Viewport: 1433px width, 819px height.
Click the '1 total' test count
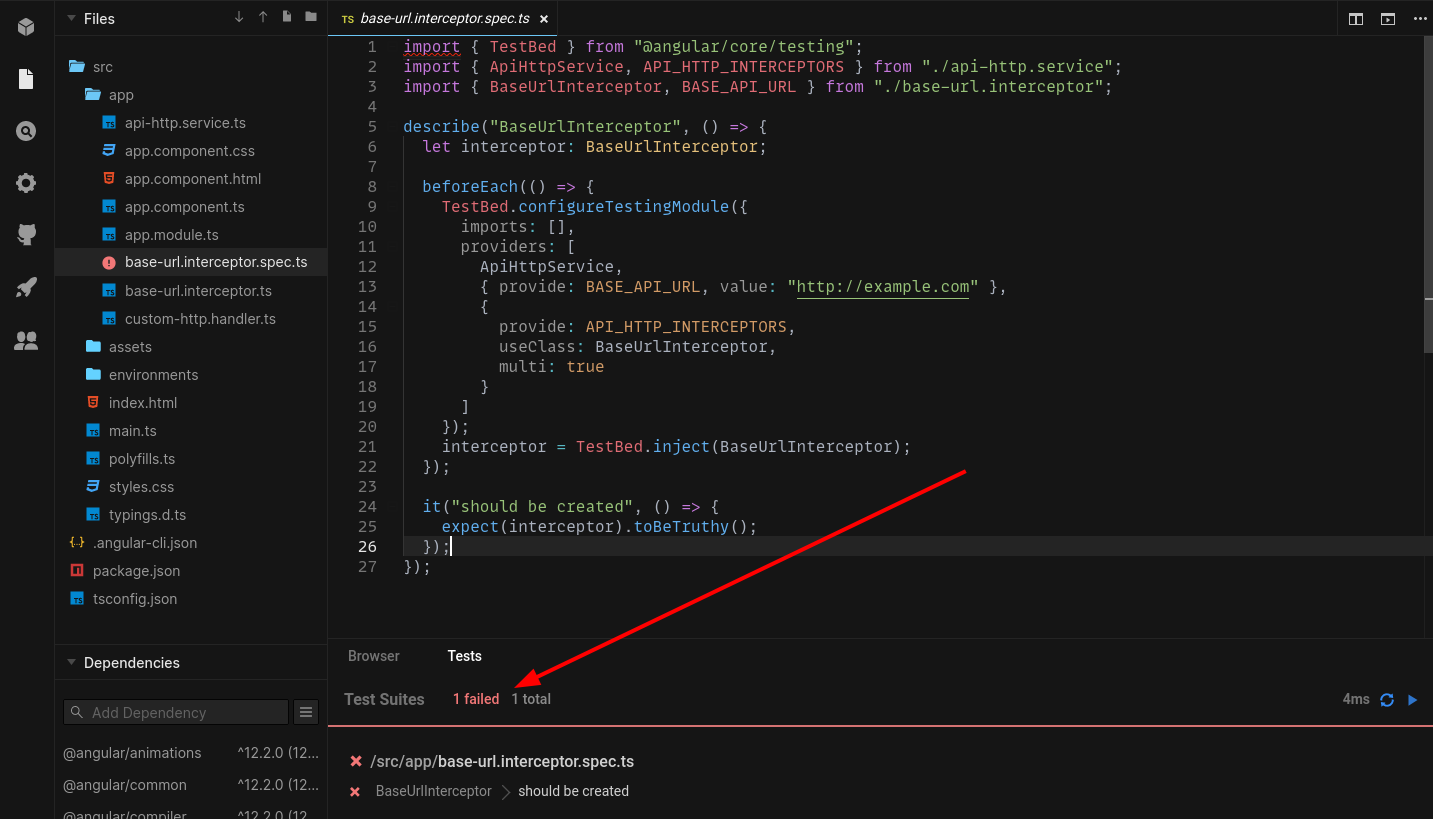[x=531, y=699]
